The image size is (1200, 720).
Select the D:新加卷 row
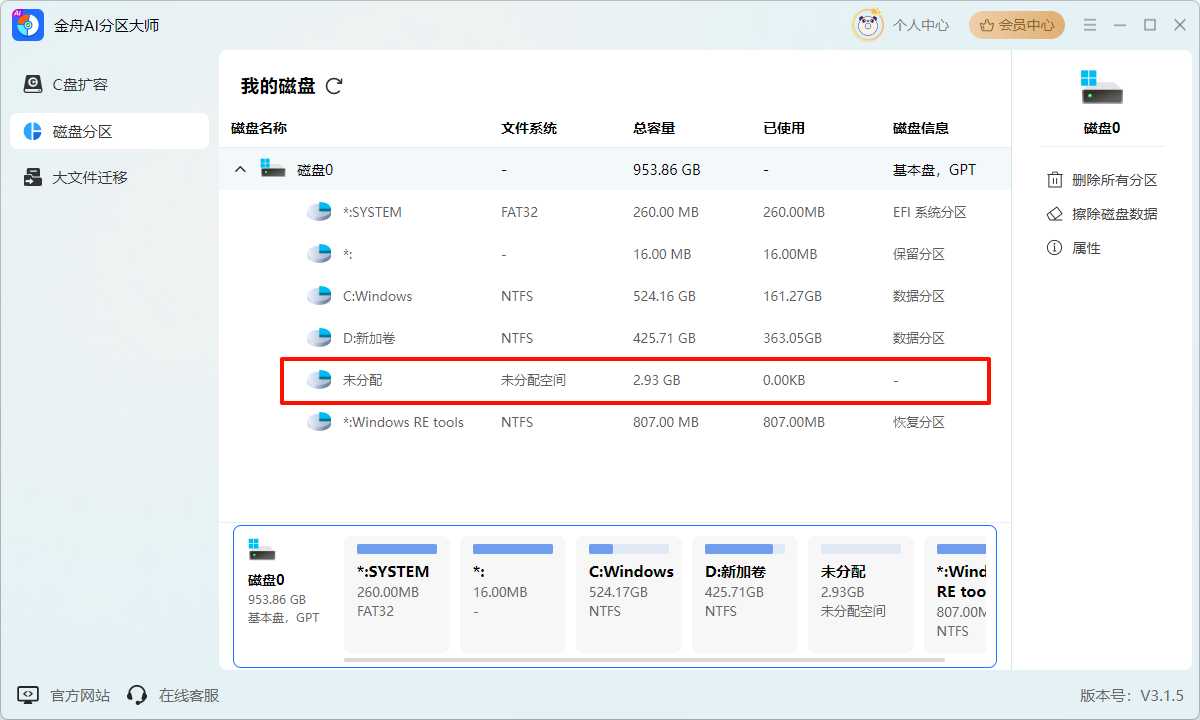point(614,338)
